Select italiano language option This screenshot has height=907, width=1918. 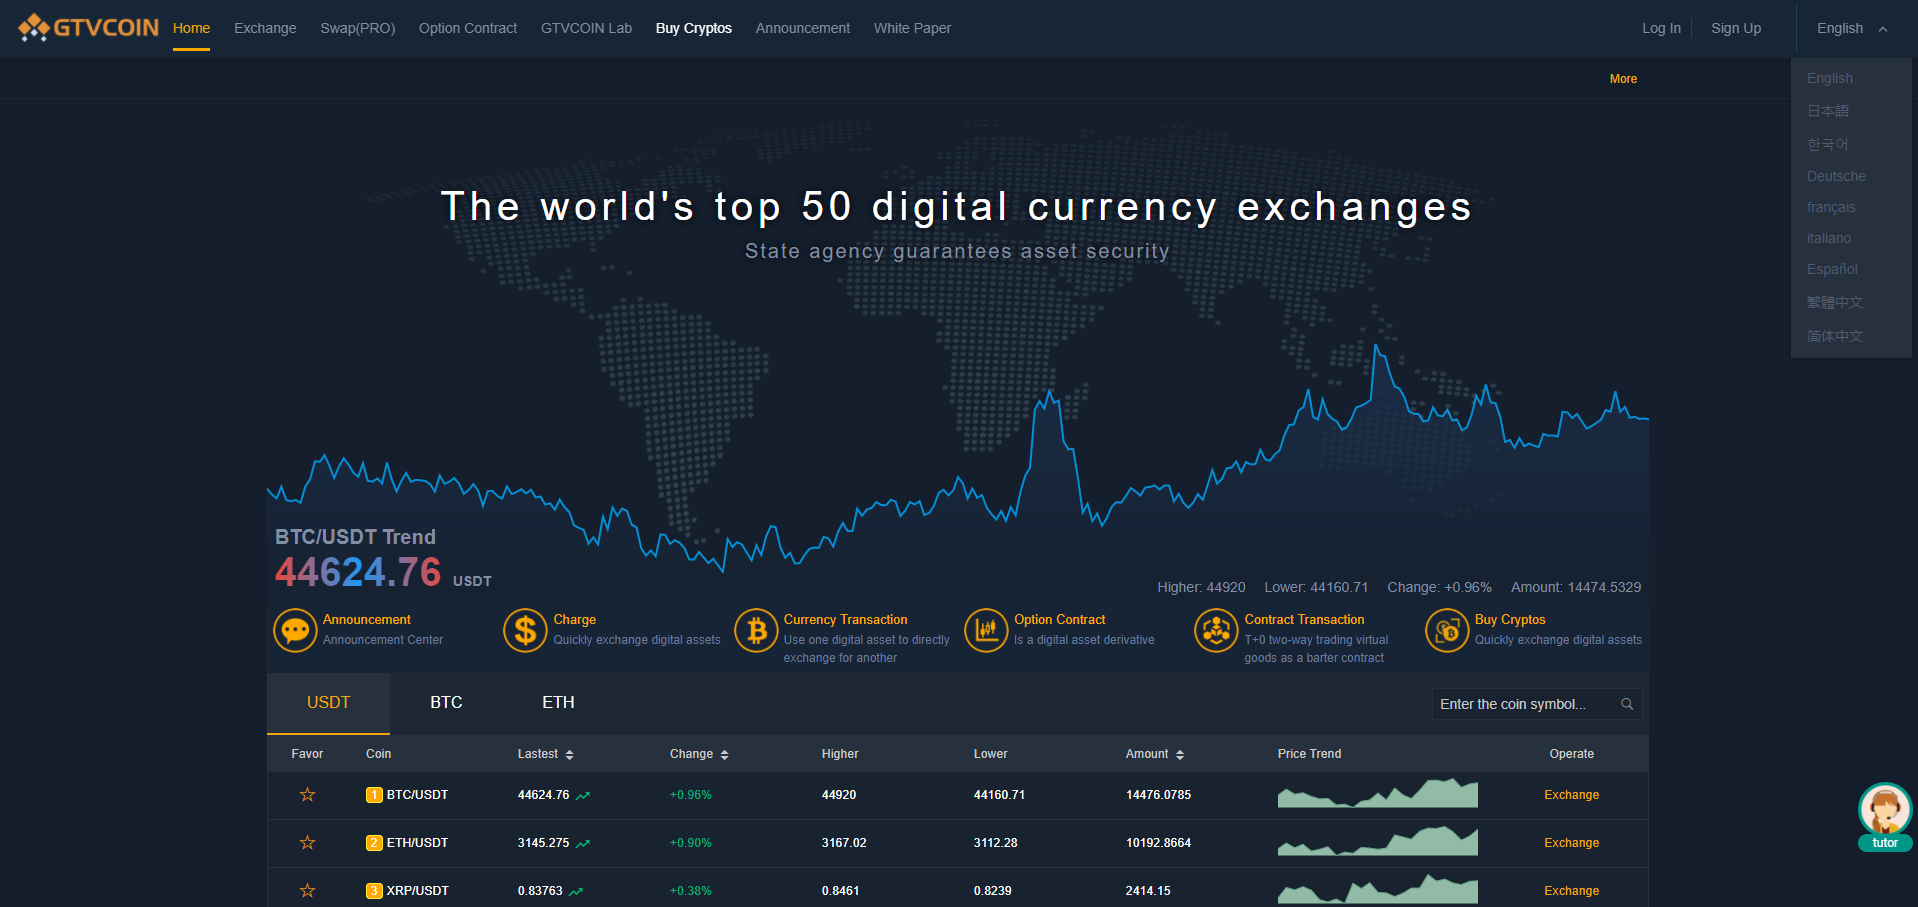click(1829, 238)
